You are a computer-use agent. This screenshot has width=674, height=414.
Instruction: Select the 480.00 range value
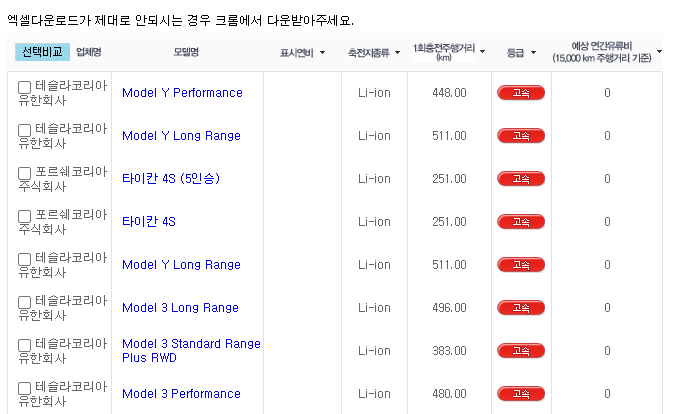[449, 394]
